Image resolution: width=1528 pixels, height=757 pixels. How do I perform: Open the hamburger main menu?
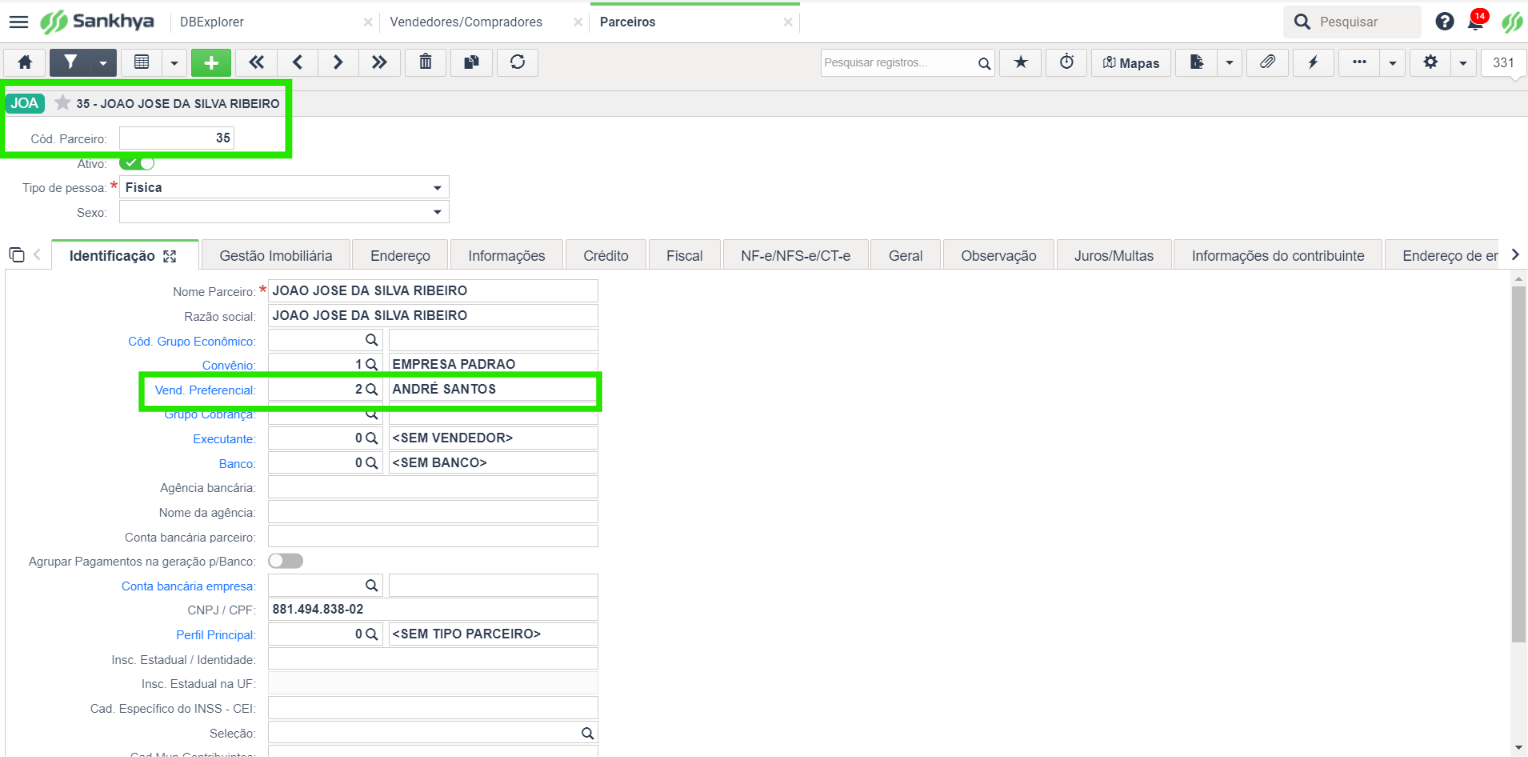point(19,21)
